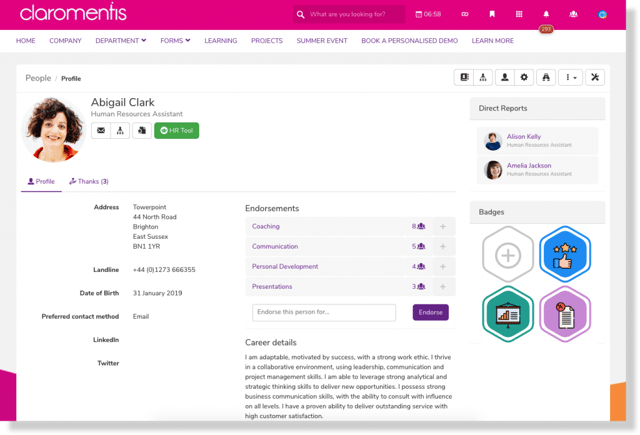Open the Company menu item

click(x=65, y=41)
